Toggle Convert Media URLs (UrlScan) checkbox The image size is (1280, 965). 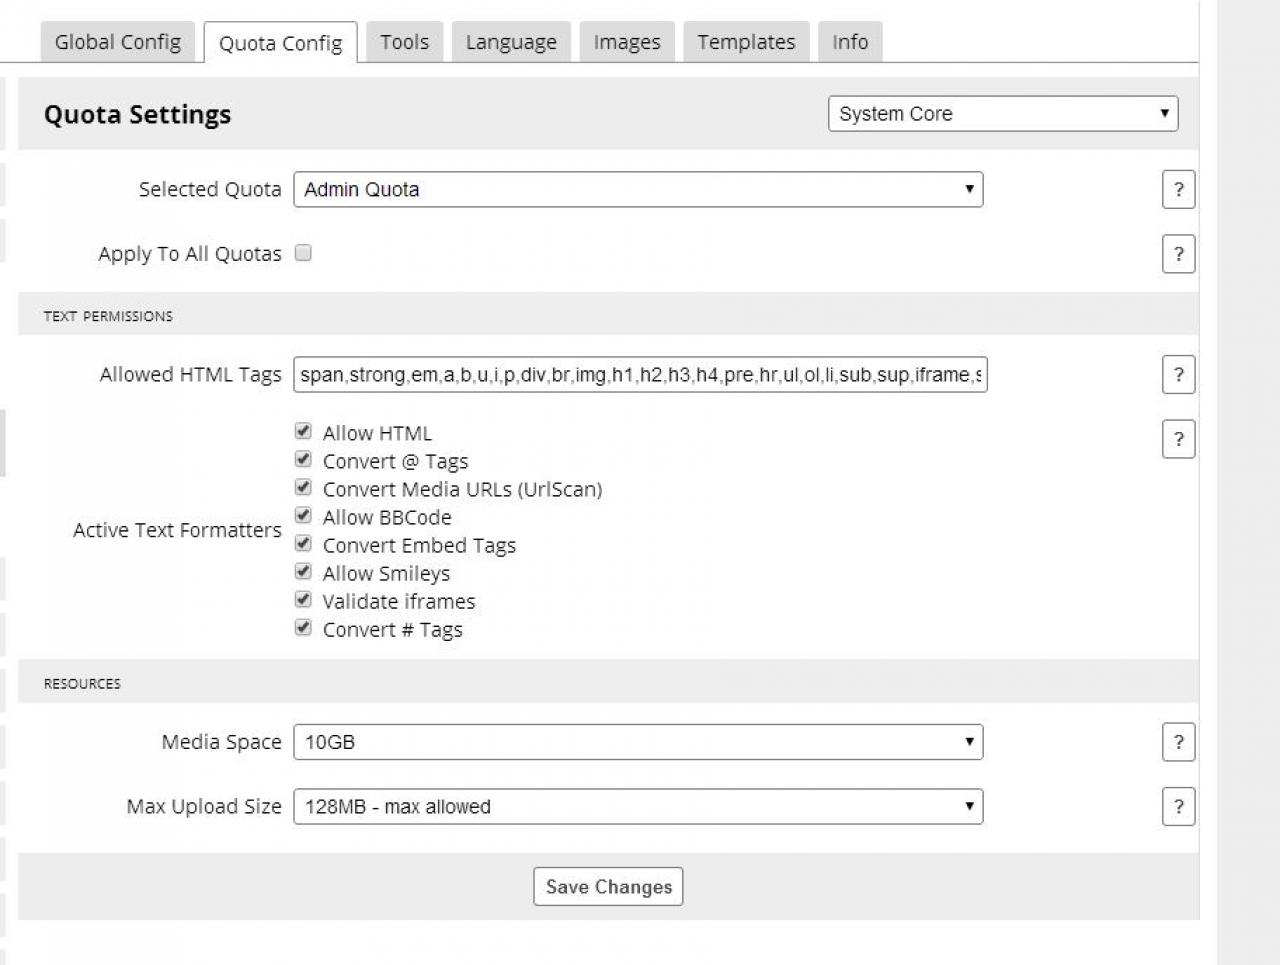(x=303, y=488)
